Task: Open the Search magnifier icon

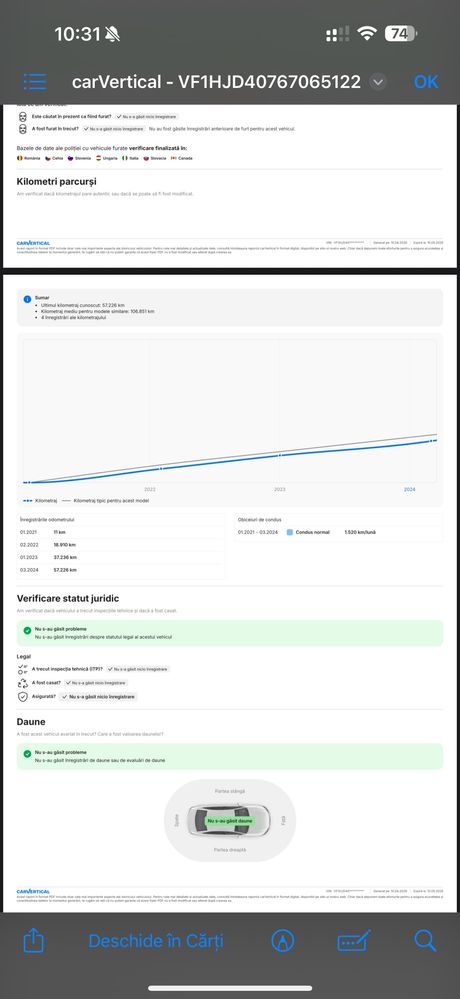Action: 425,940
